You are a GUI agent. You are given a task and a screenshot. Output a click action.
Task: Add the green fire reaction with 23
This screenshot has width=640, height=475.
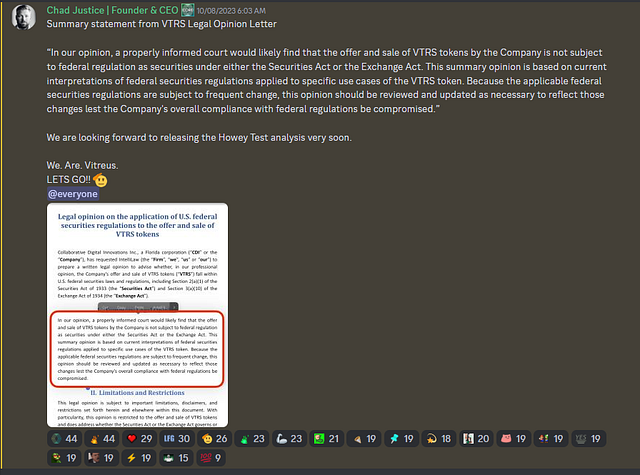tap(252, 439)
